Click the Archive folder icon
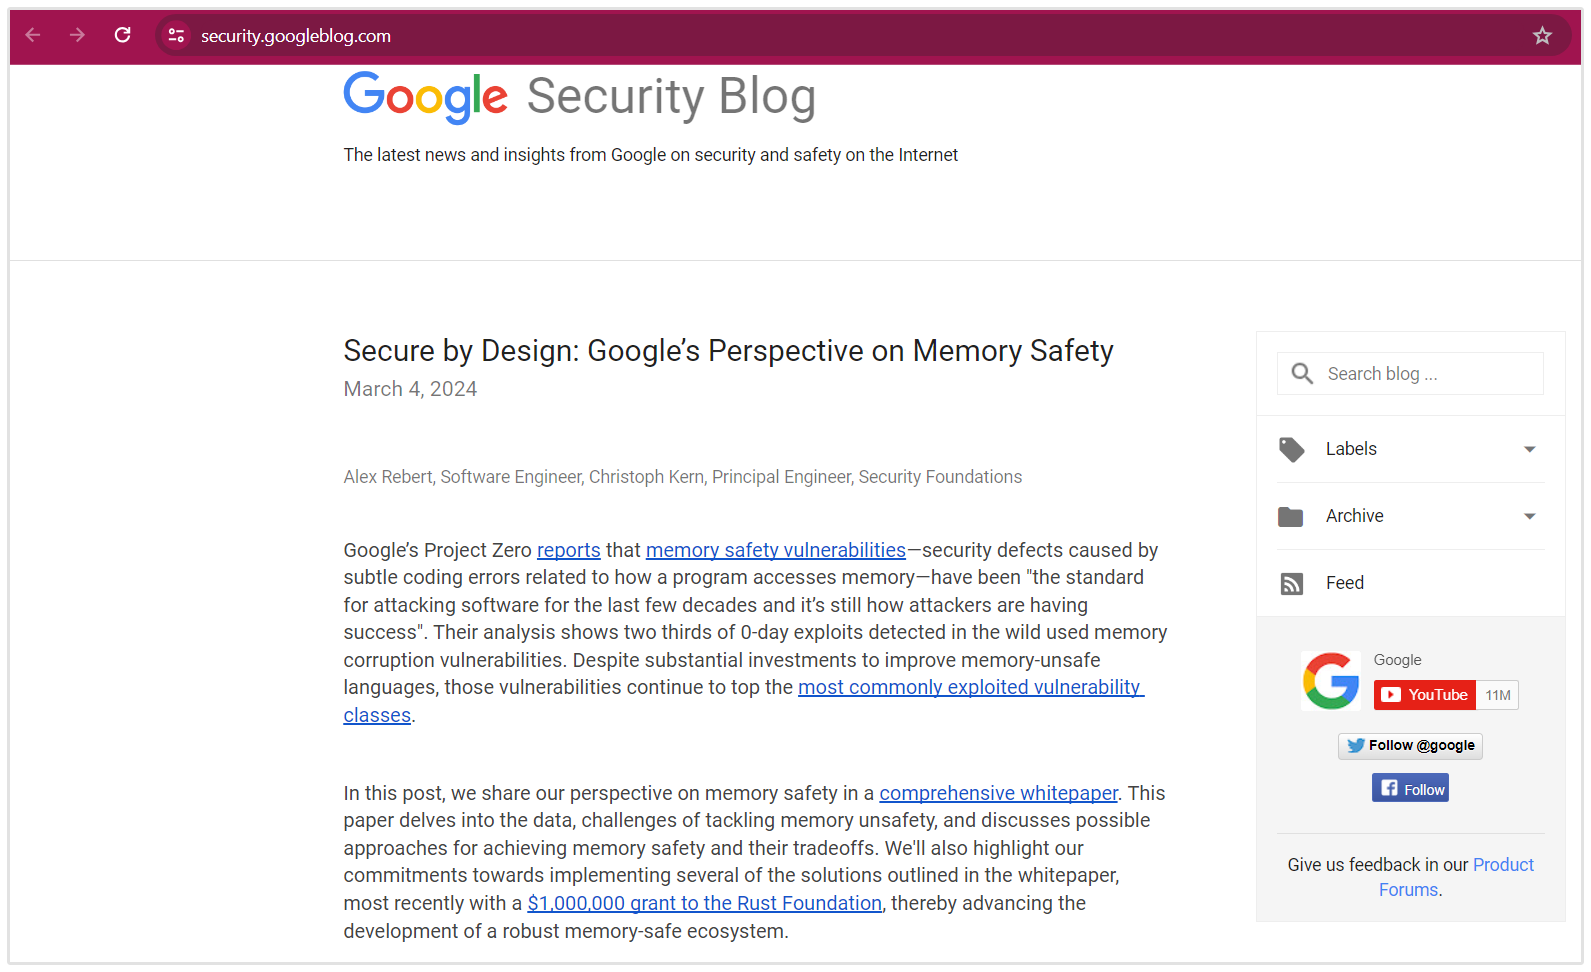 (x=1291, y=517)
